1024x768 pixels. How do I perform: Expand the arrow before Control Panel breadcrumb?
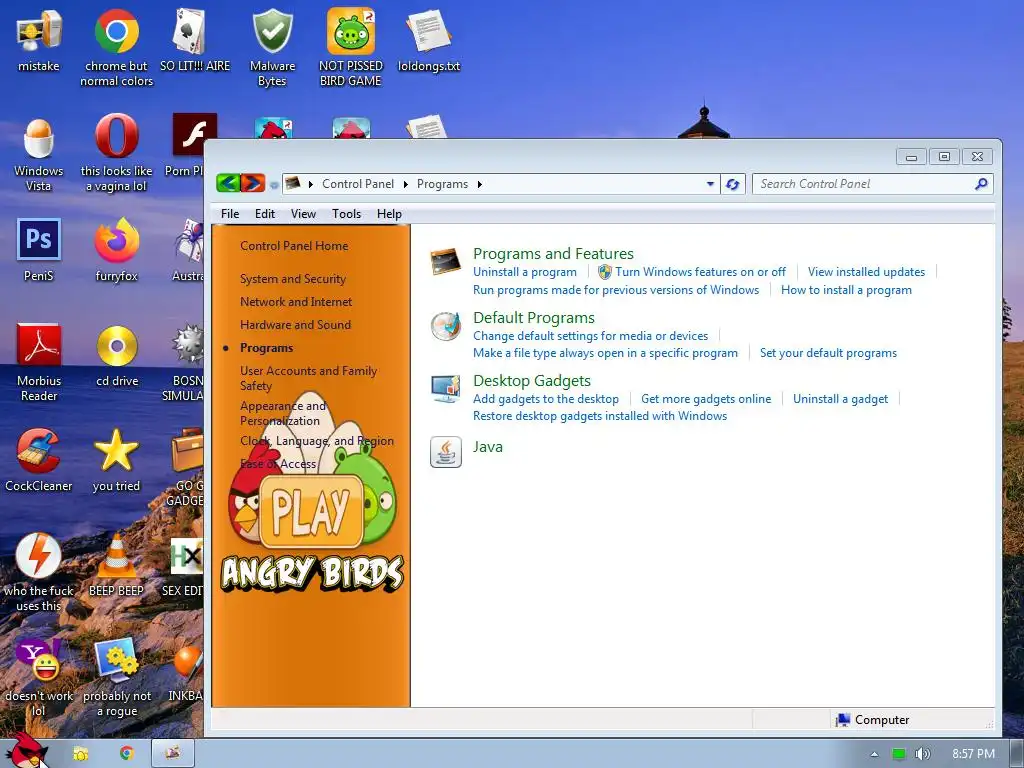tap(311, 184)
